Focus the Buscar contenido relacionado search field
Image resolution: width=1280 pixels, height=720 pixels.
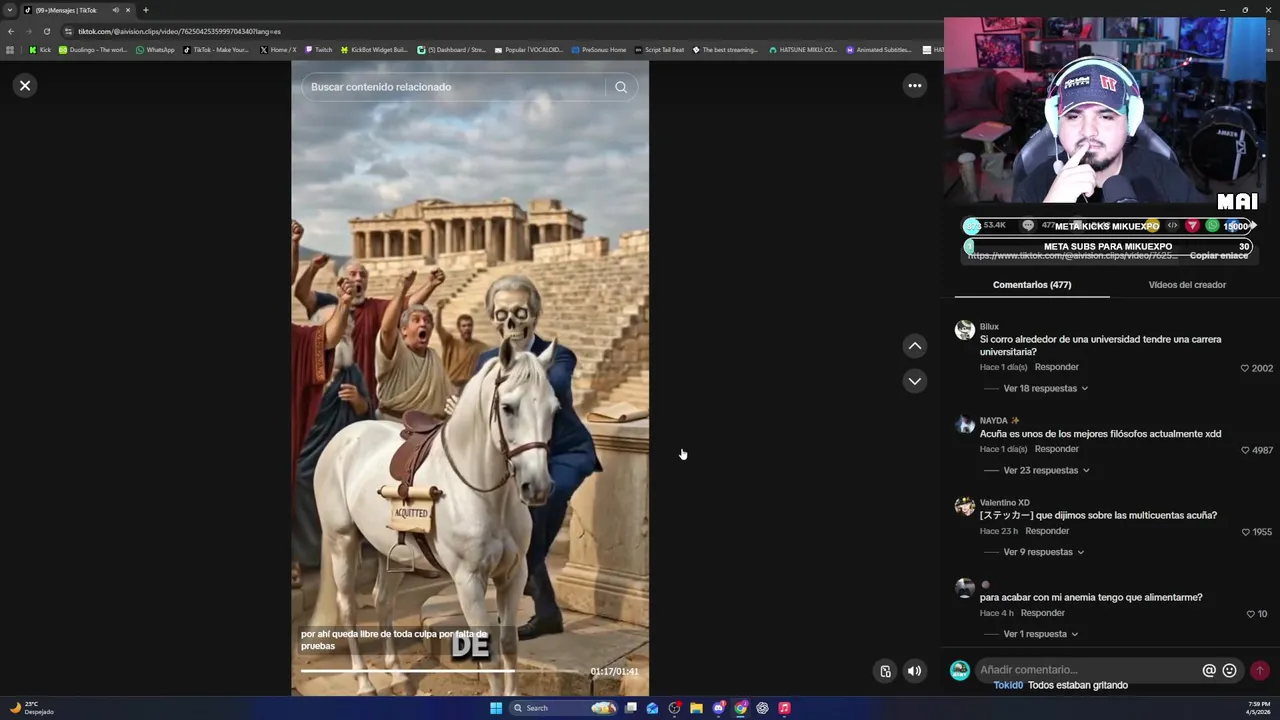[455, 87]
